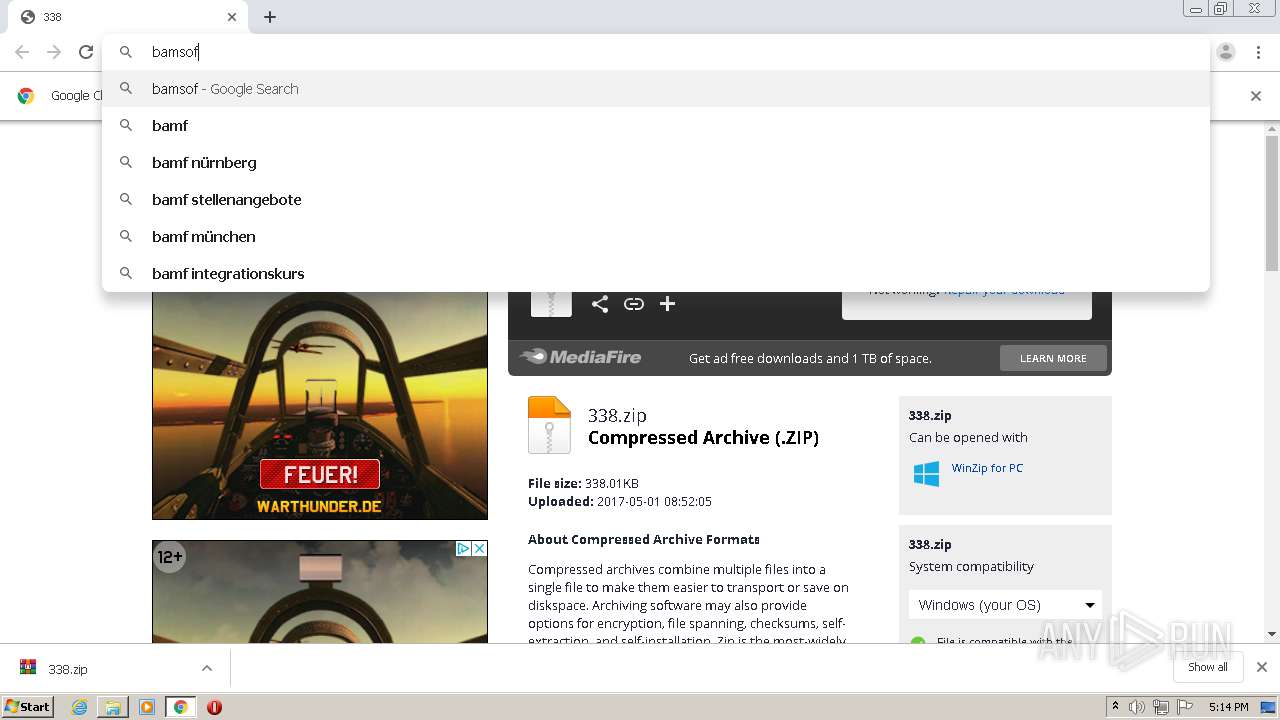Click the plus add icon on MediaFire
The height and width of the screenshot is (720, 1280).
tap(668, 304)
